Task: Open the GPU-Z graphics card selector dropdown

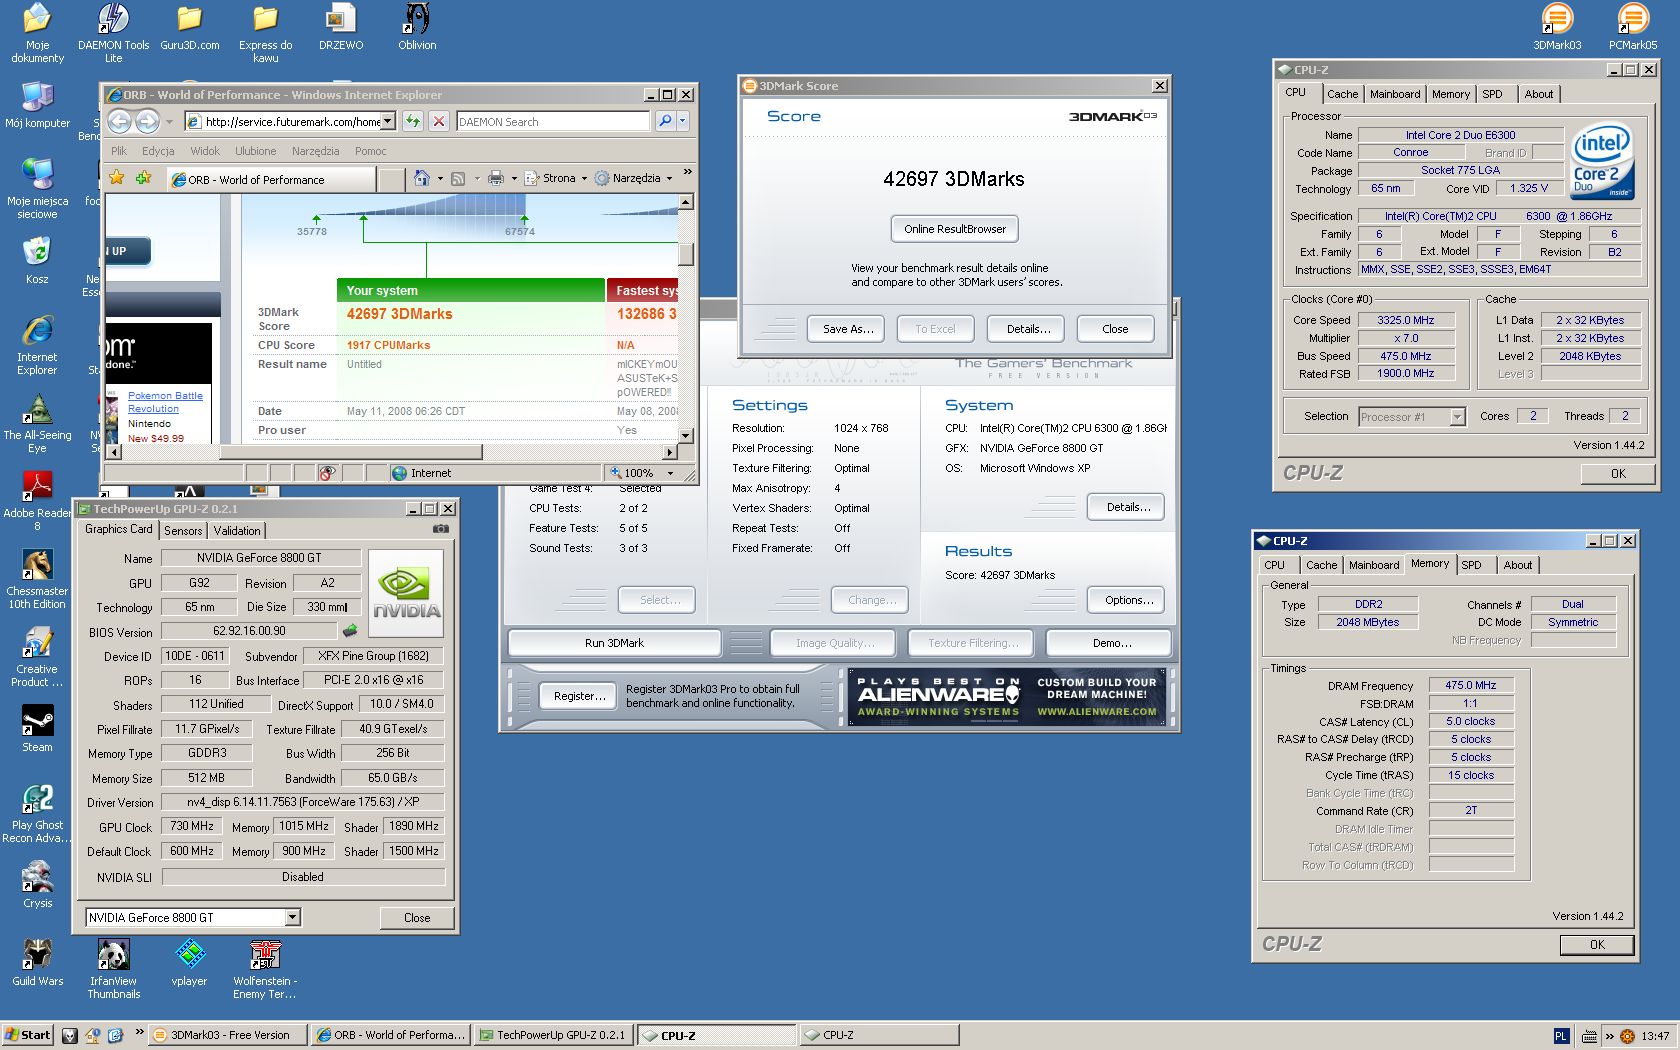Action: pos(292,917)
